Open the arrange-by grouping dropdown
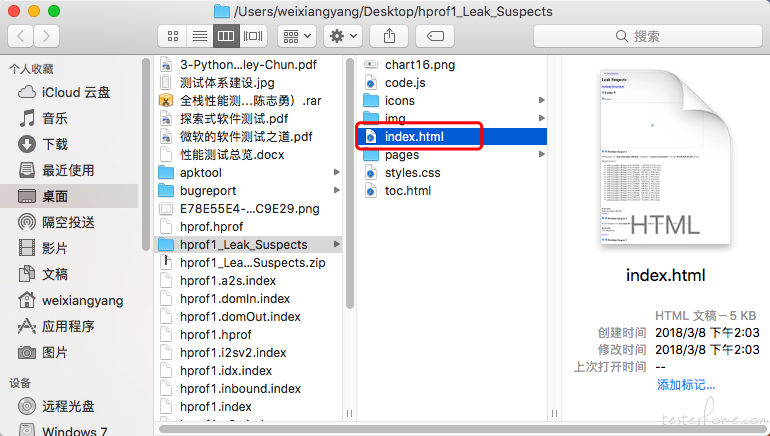The height and width of the screenshot is (436, 770). (x=297, y=36)
